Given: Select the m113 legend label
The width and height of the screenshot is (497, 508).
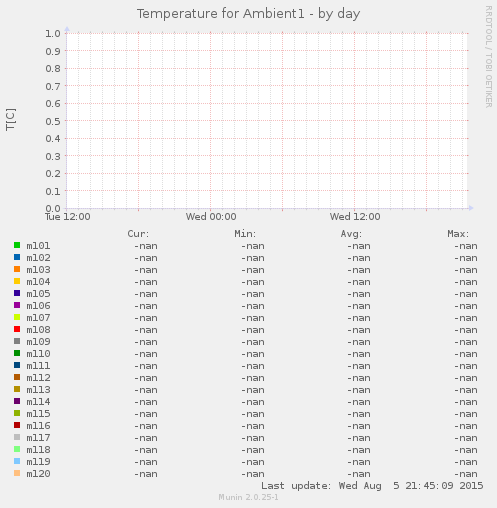Looking at the screenshot, I should tap(38, 390).
